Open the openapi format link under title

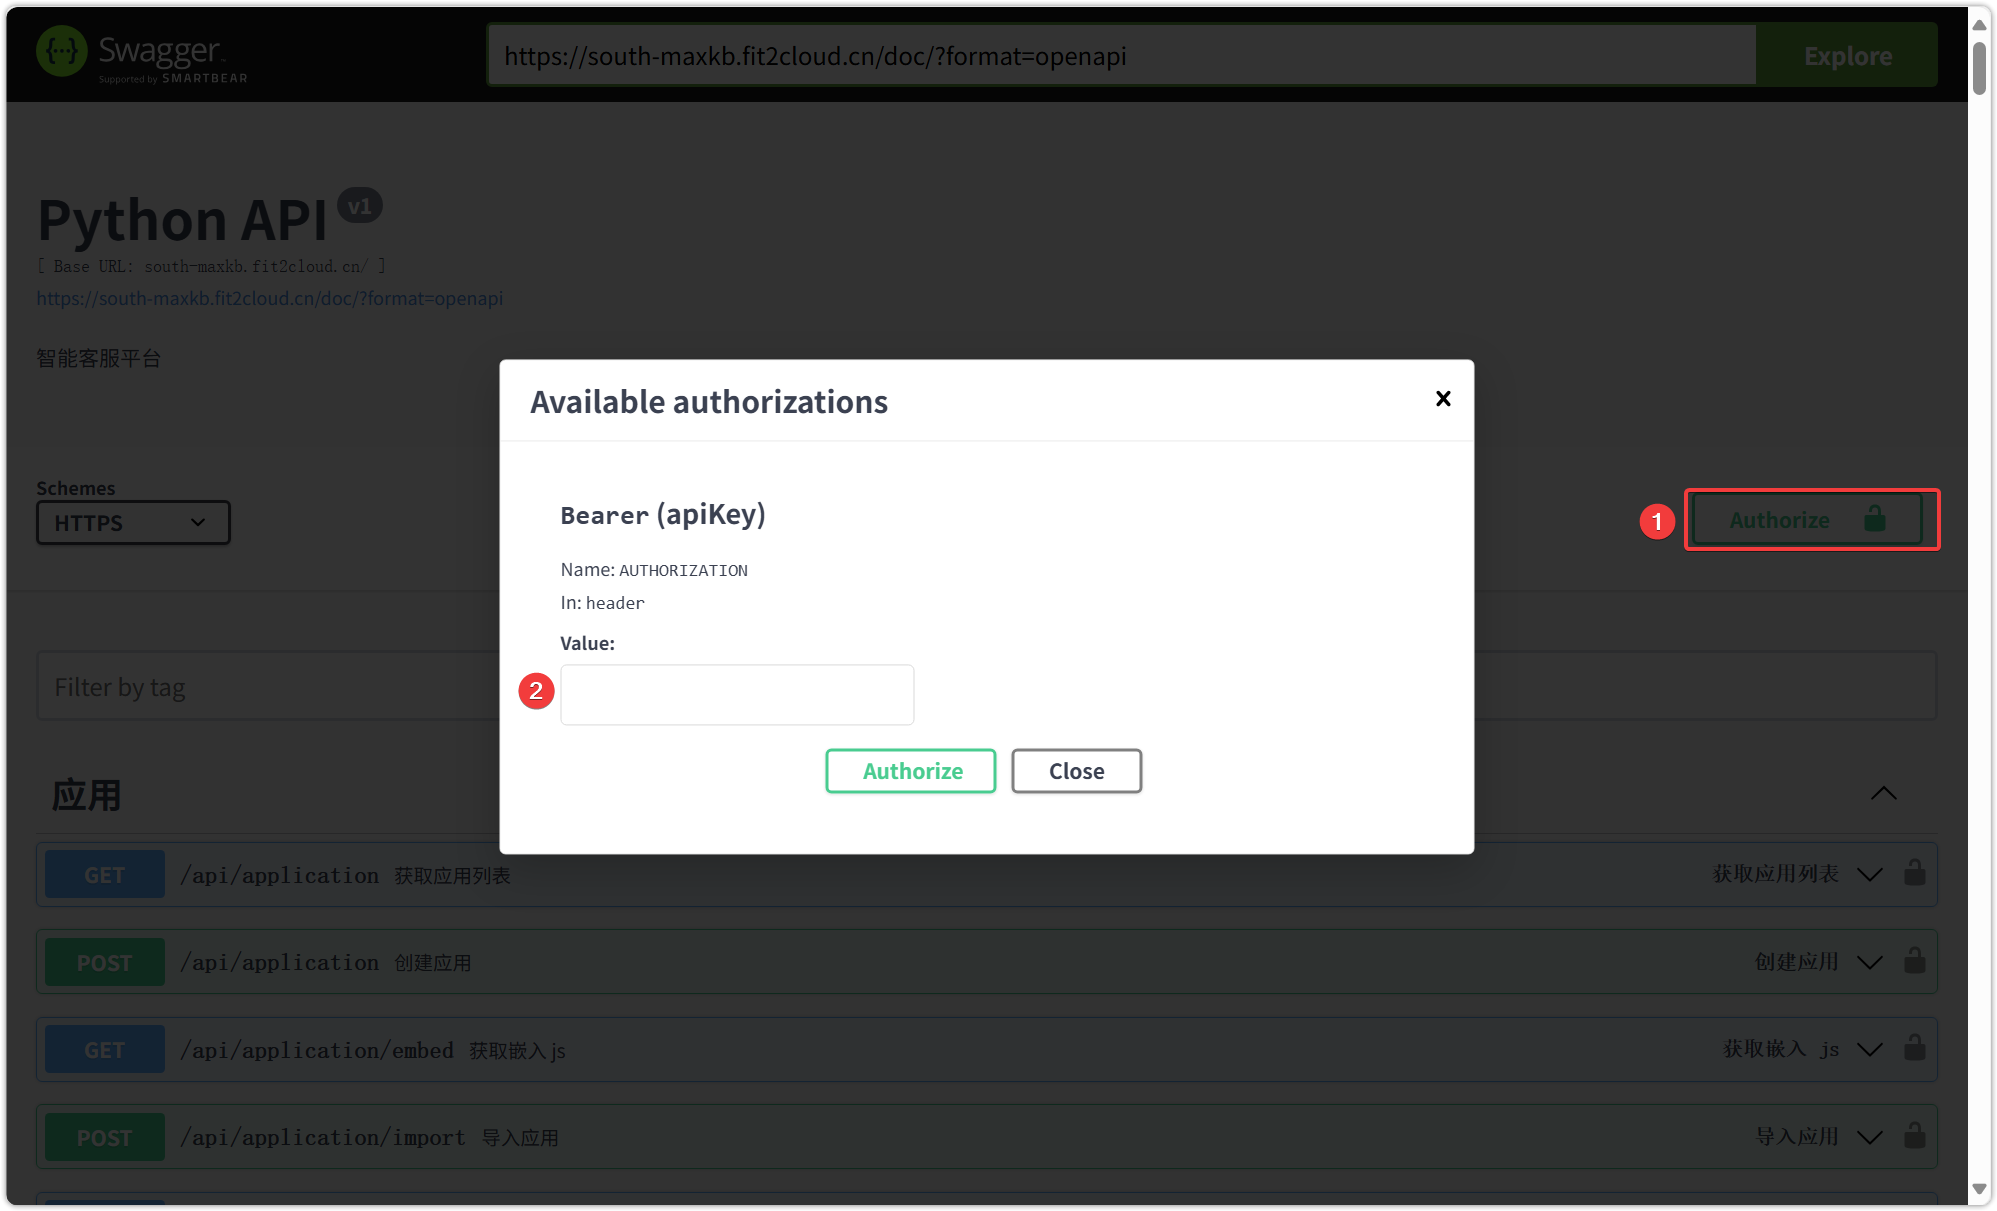tap(269, 298)
